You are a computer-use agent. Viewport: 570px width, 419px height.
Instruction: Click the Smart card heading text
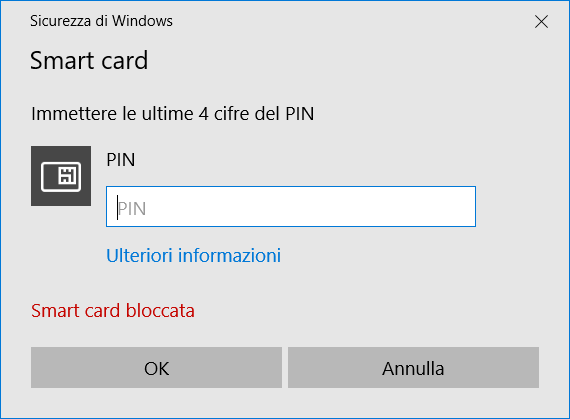tap(89, 60)
